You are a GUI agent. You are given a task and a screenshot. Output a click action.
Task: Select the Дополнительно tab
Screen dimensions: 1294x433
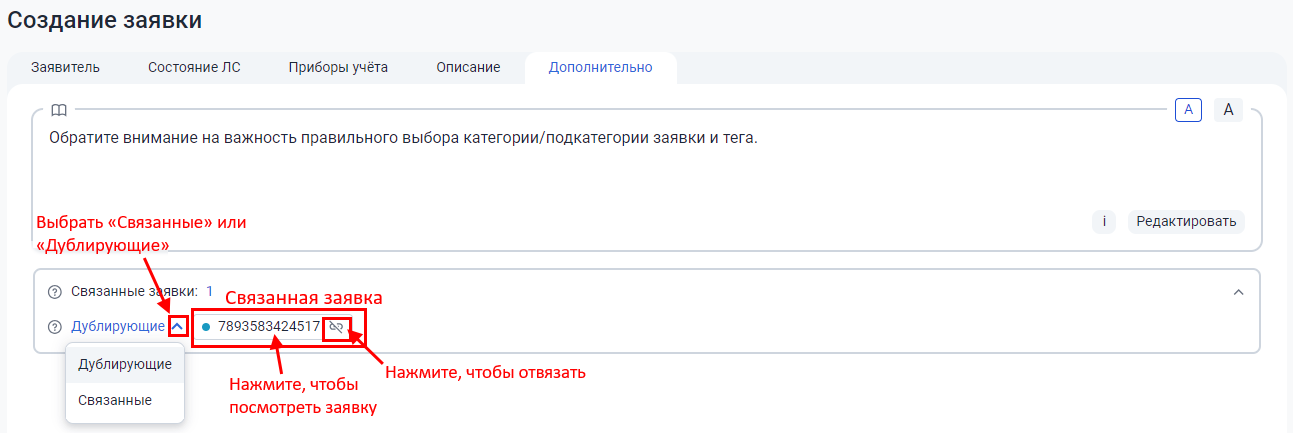600,68
